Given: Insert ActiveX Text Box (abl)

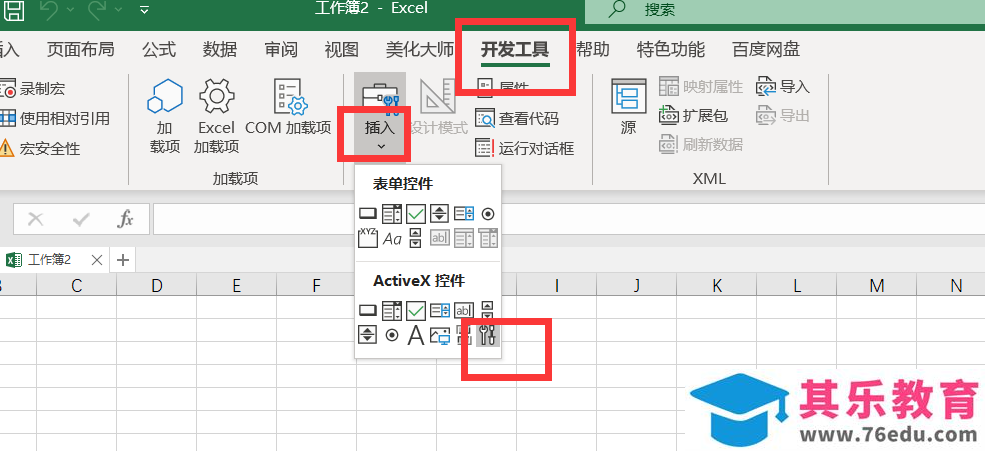Looking at the screenshot, I should click(x=464, y=310).
